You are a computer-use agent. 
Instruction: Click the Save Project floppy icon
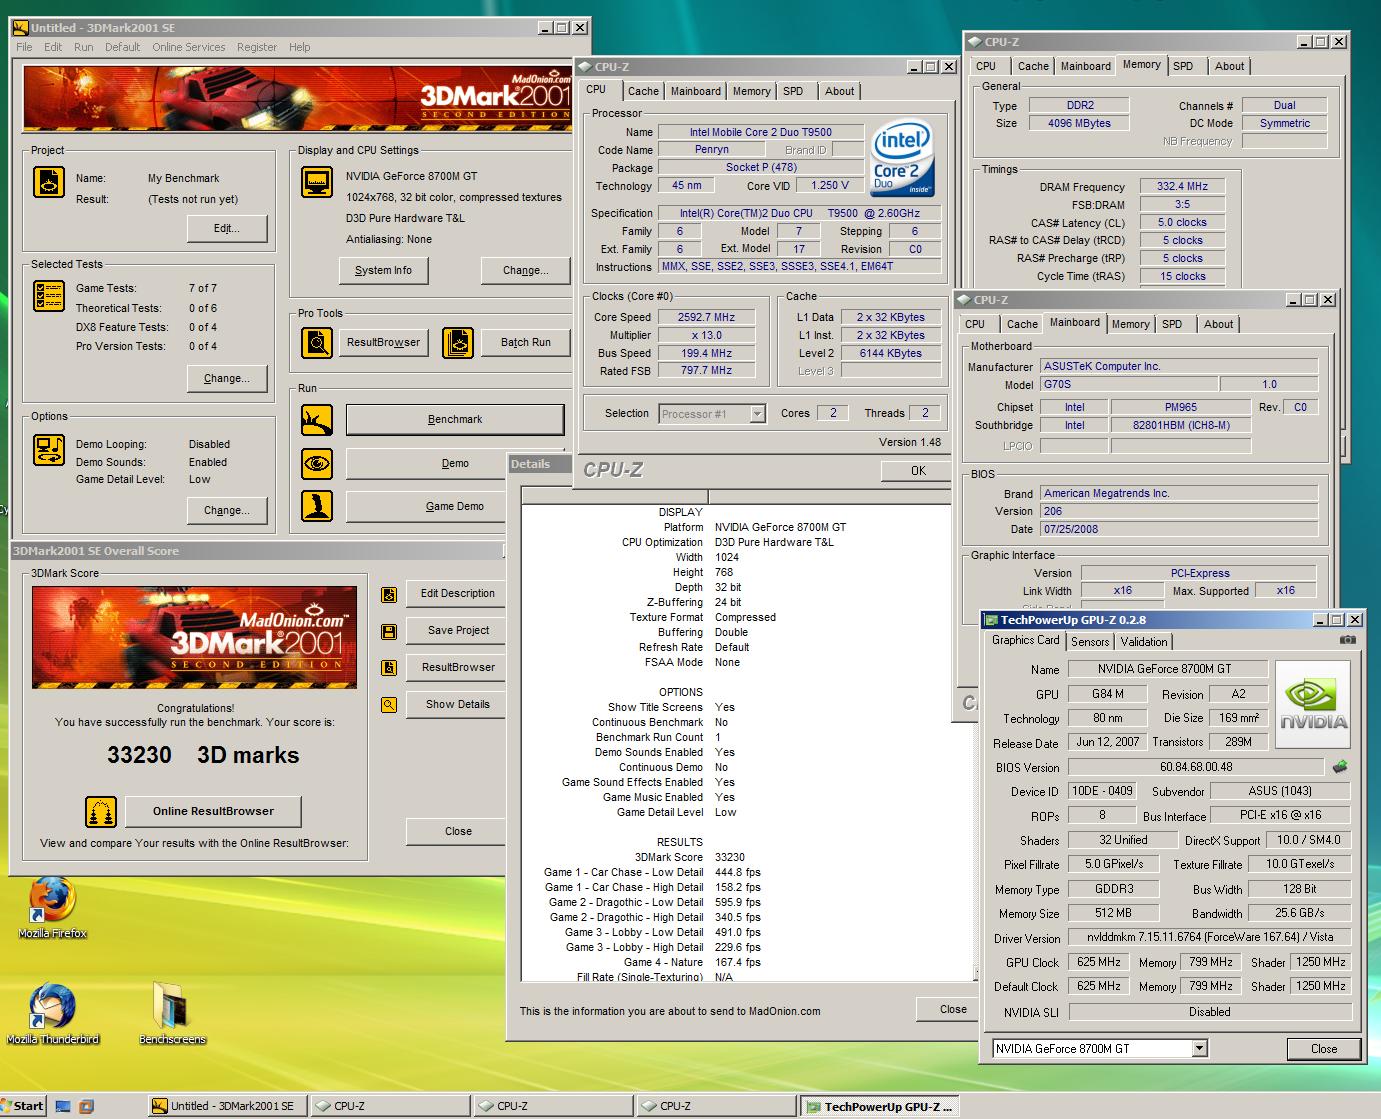[389, 631]
